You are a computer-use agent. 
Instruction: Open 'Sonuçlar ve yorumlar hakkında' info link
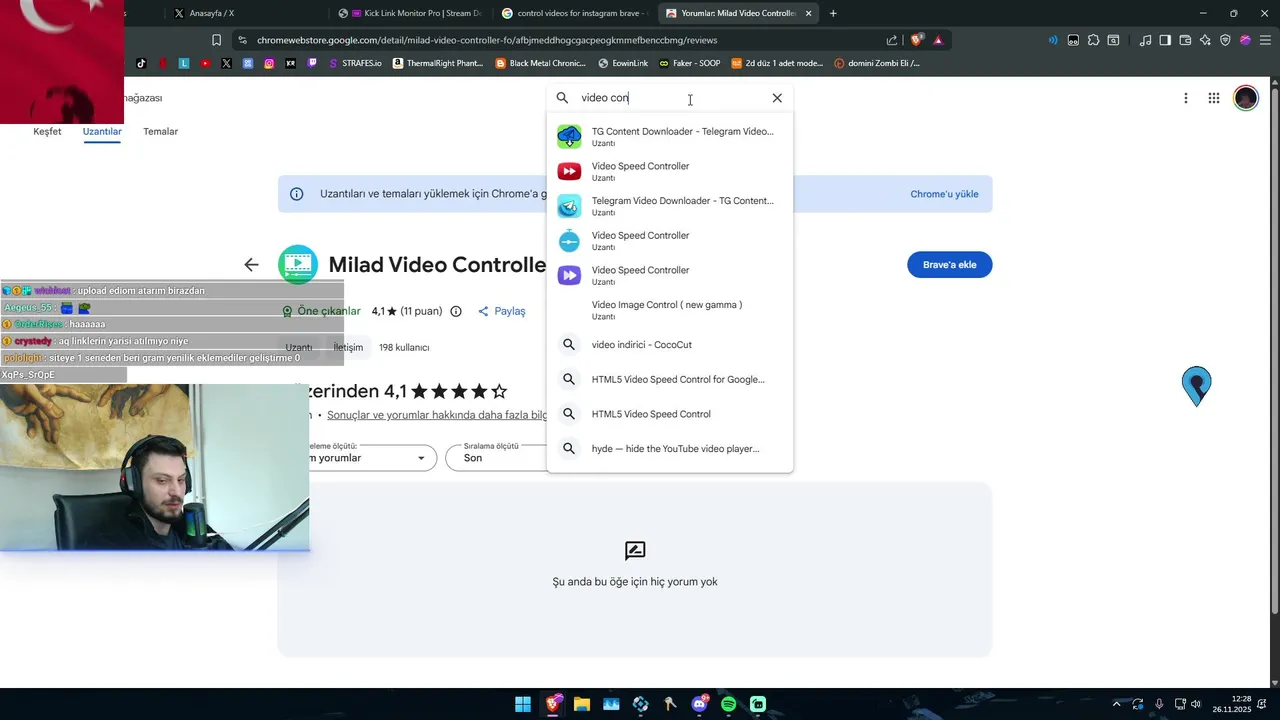click(437, 415)
